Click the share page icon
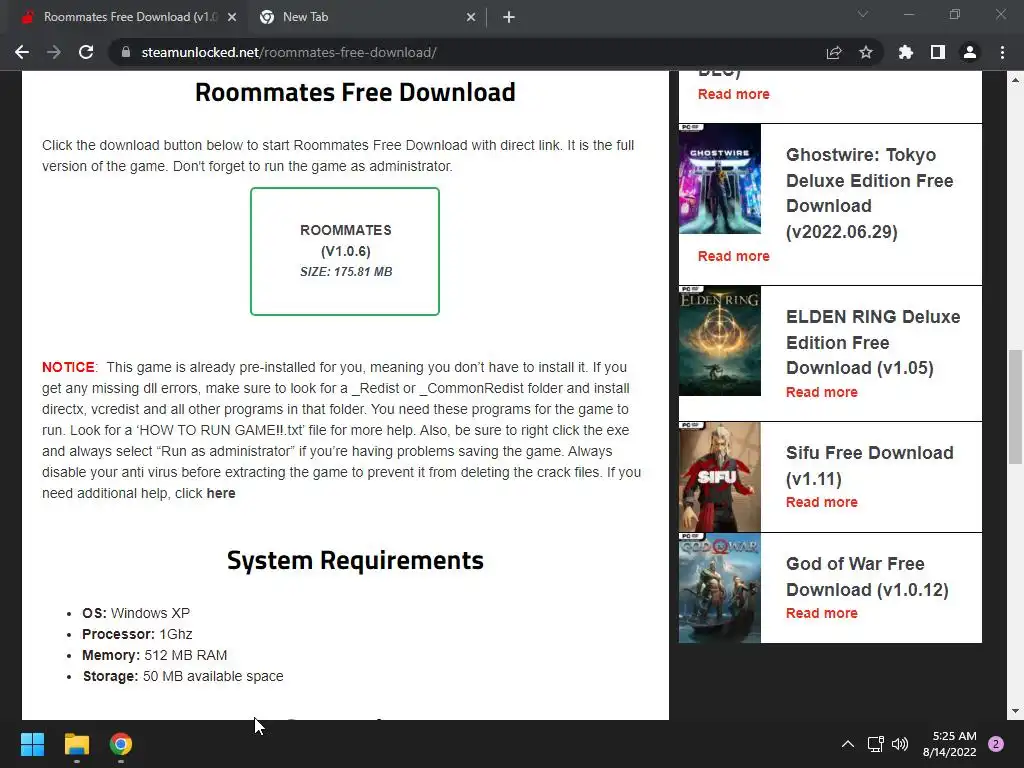The image size is (1024, 768). pyautogui.click(x=834, y=52)
